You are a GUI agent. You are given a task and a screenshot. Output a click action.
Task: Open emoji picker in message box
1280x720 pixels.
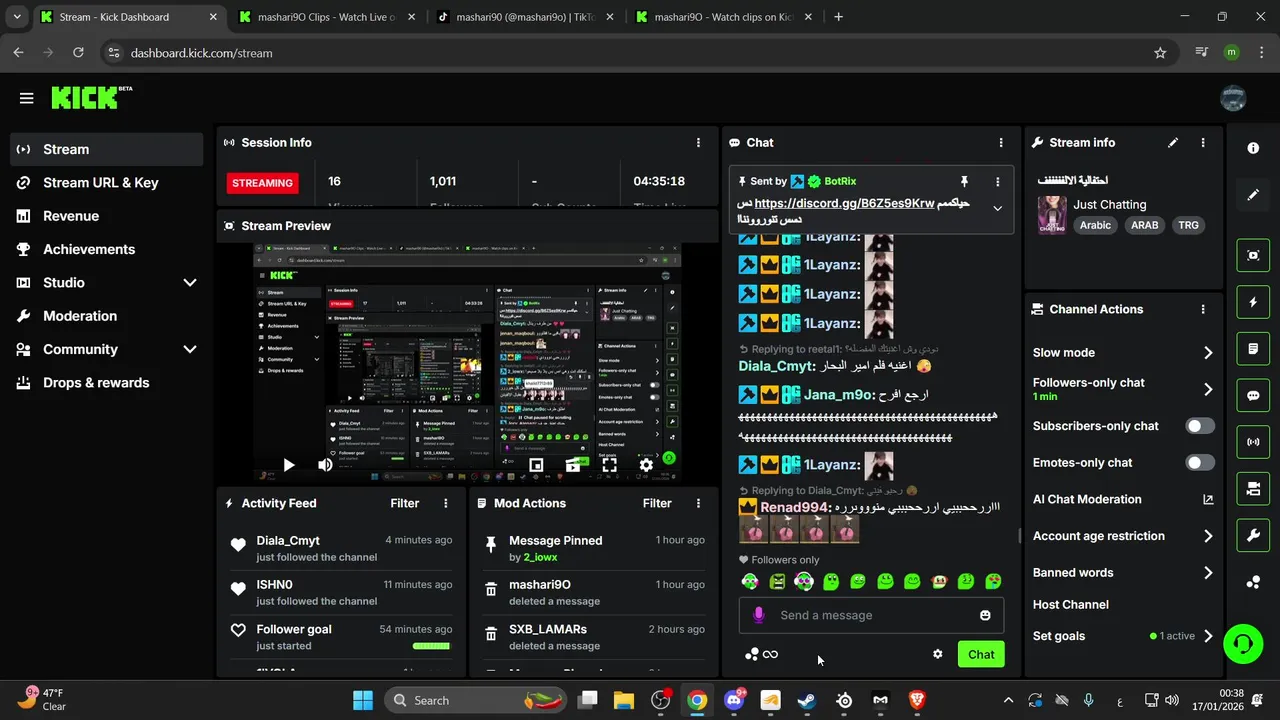tap(985, 616)
